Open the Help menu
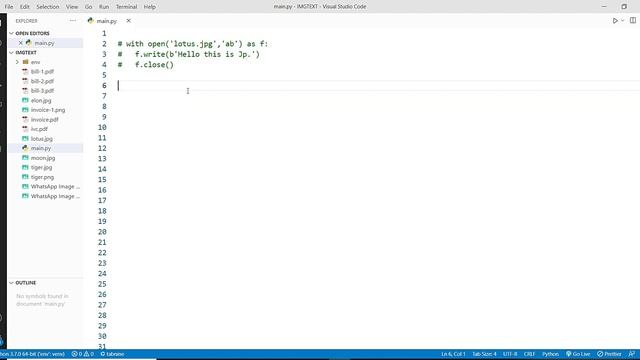This screenshot has height=360, width=640. (150, 7)
